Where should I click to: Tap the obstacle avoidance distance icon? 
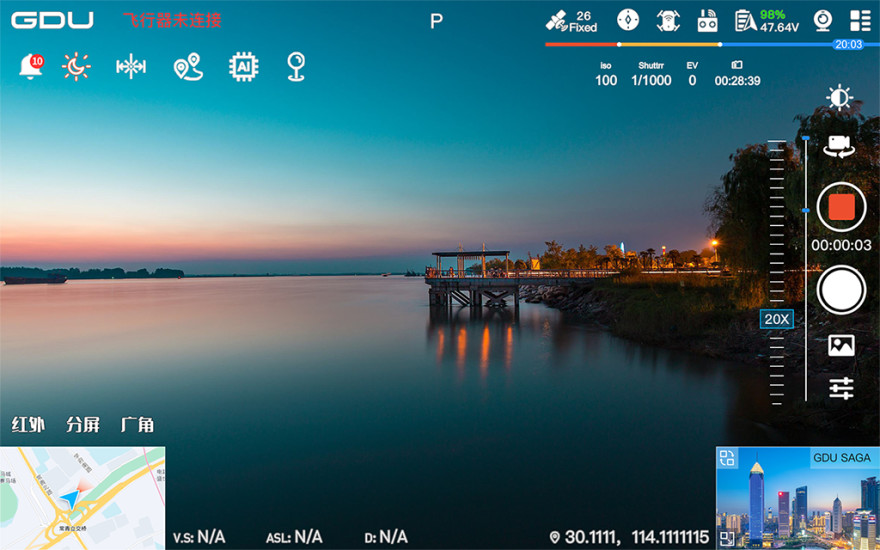click(x=131, y=67)
